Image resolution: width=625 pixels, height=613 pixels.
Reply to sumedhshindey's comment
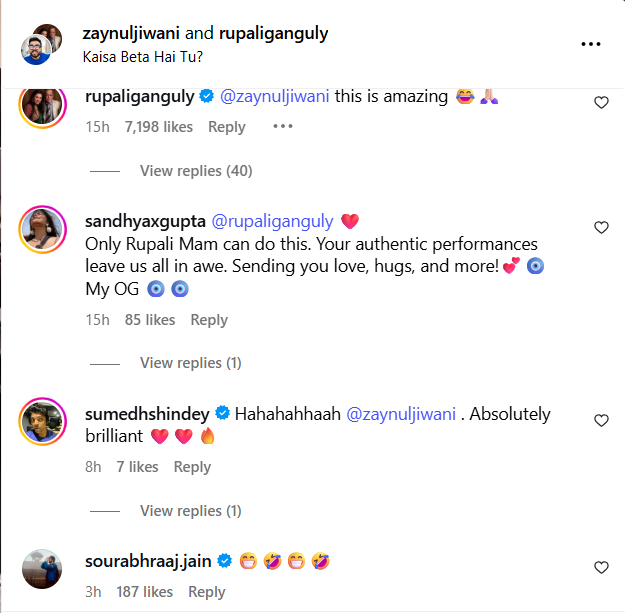[192, 467]
